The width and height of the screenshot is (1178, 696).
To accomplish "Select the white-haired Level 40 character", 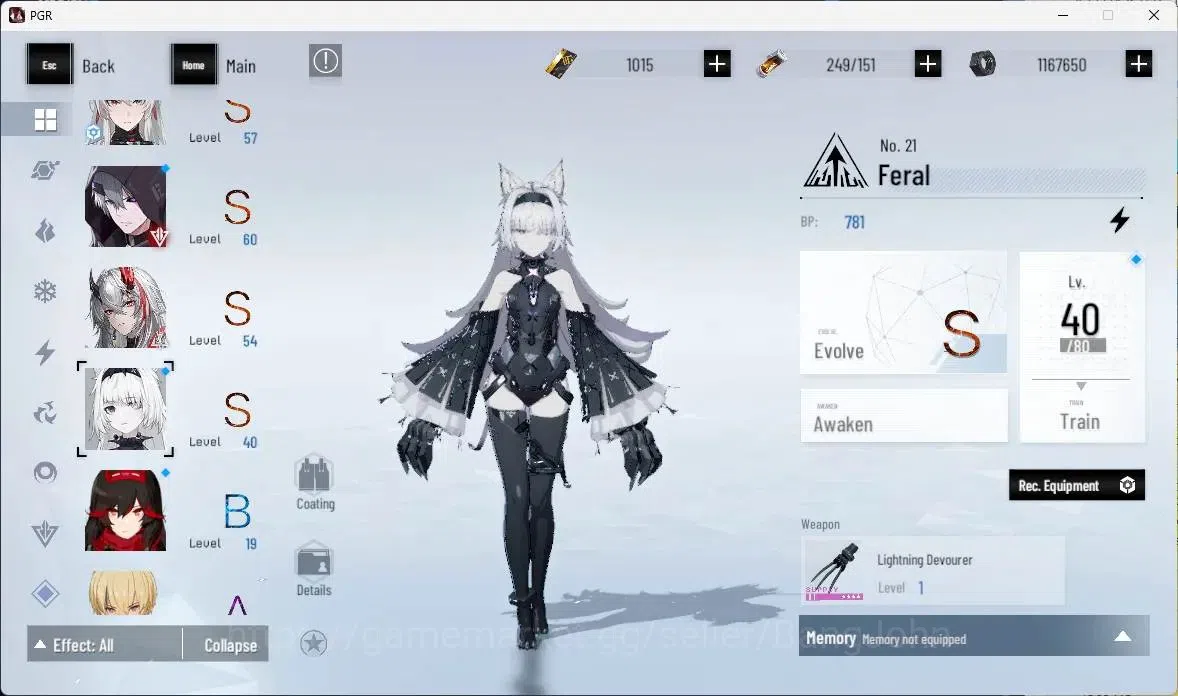I will click(x=125, y=409).
